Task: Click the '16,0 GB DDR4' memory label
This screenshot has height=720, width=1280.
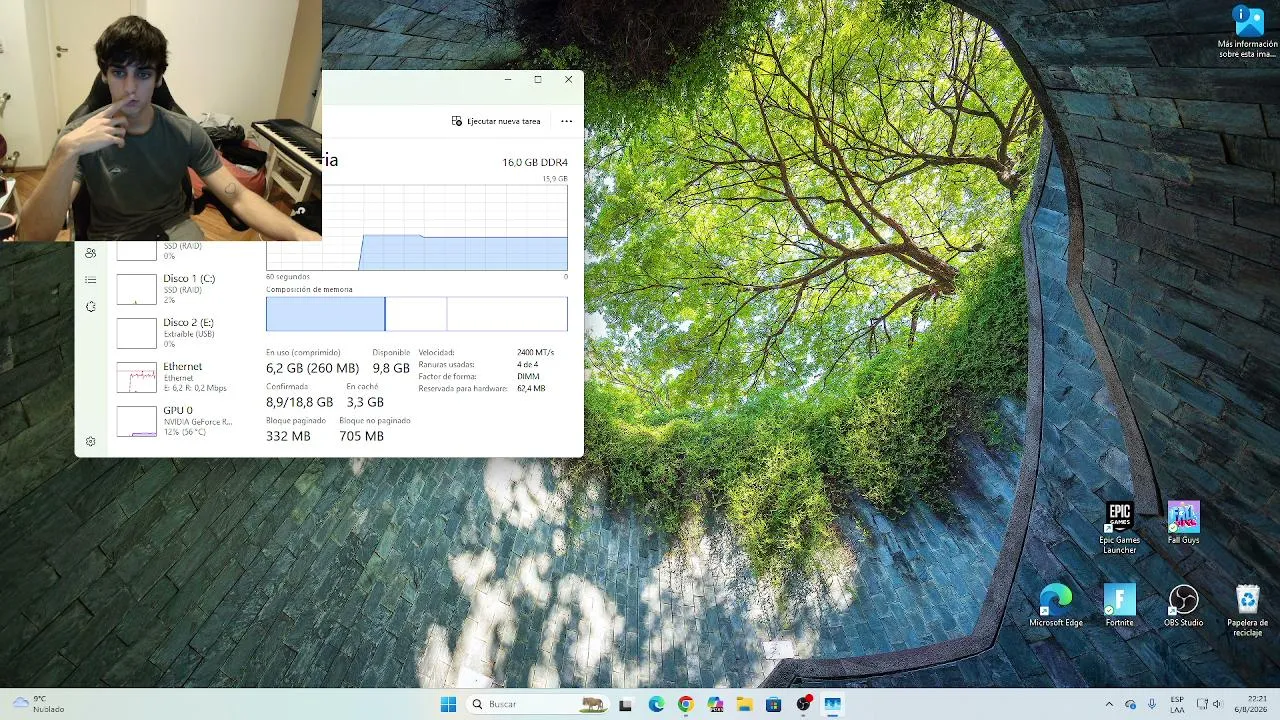Action: 535,162
